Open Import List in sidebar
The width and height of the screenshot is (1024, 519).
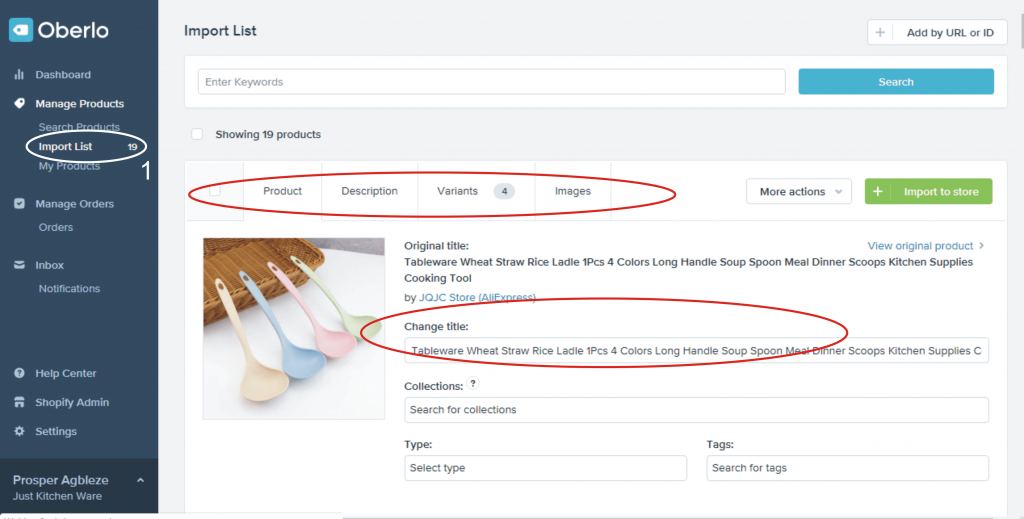65,147
